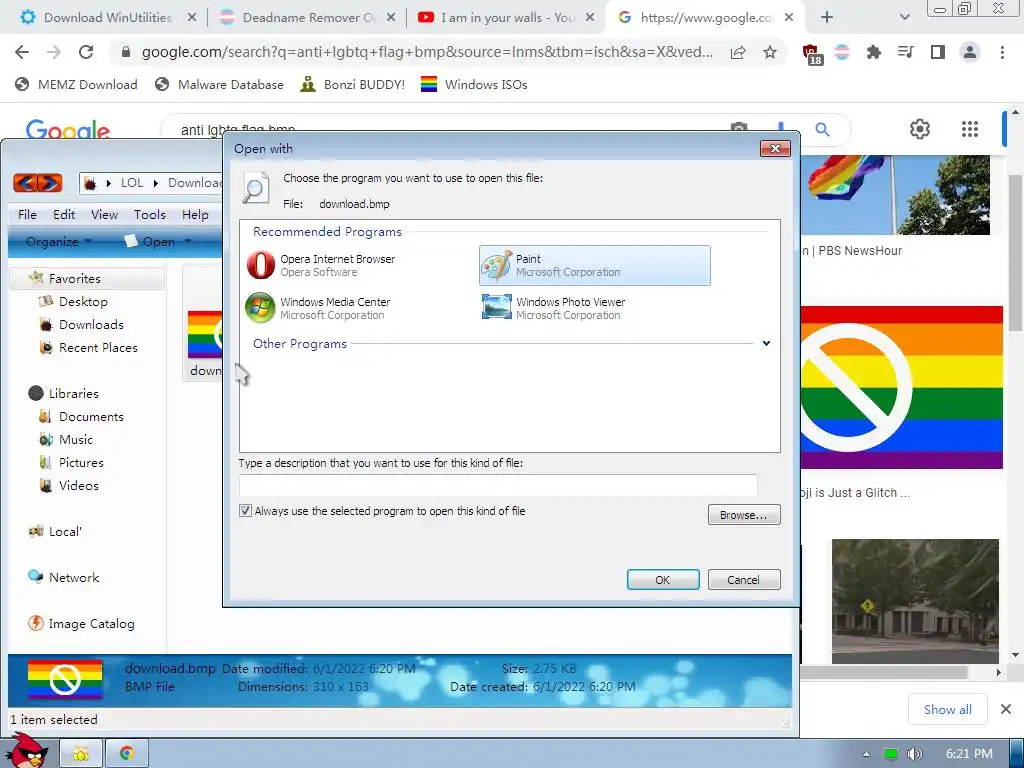
Task: Select Opera Internet Browser program icon
Action: 261,265
